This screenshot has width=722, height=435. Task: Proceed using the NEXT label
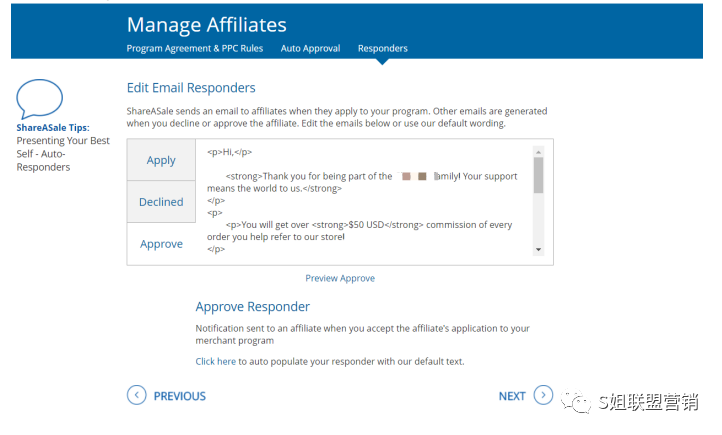512,396
